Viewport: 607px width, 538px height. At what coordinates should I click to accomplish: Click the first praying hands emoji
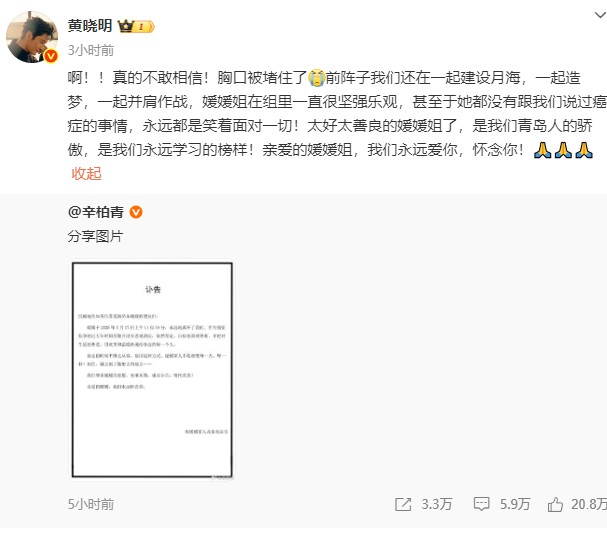click(542, 150)
